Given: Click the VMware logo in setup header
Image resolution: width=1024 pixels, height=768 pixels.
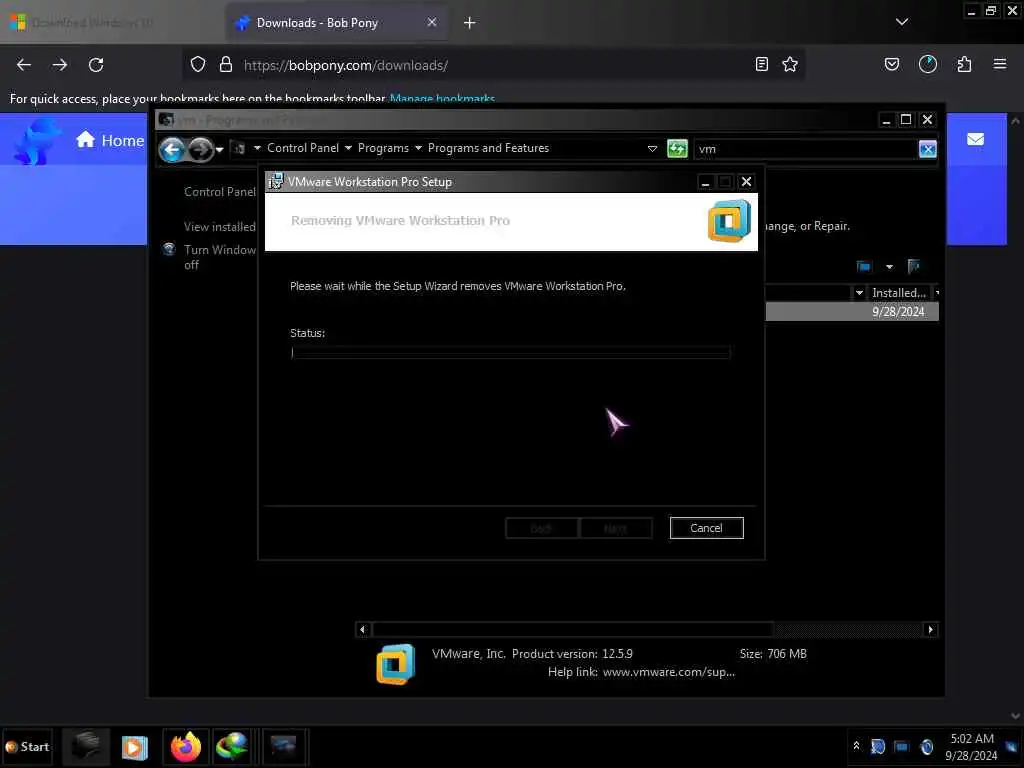Looking at the screenshot, I should coord(729,221).
